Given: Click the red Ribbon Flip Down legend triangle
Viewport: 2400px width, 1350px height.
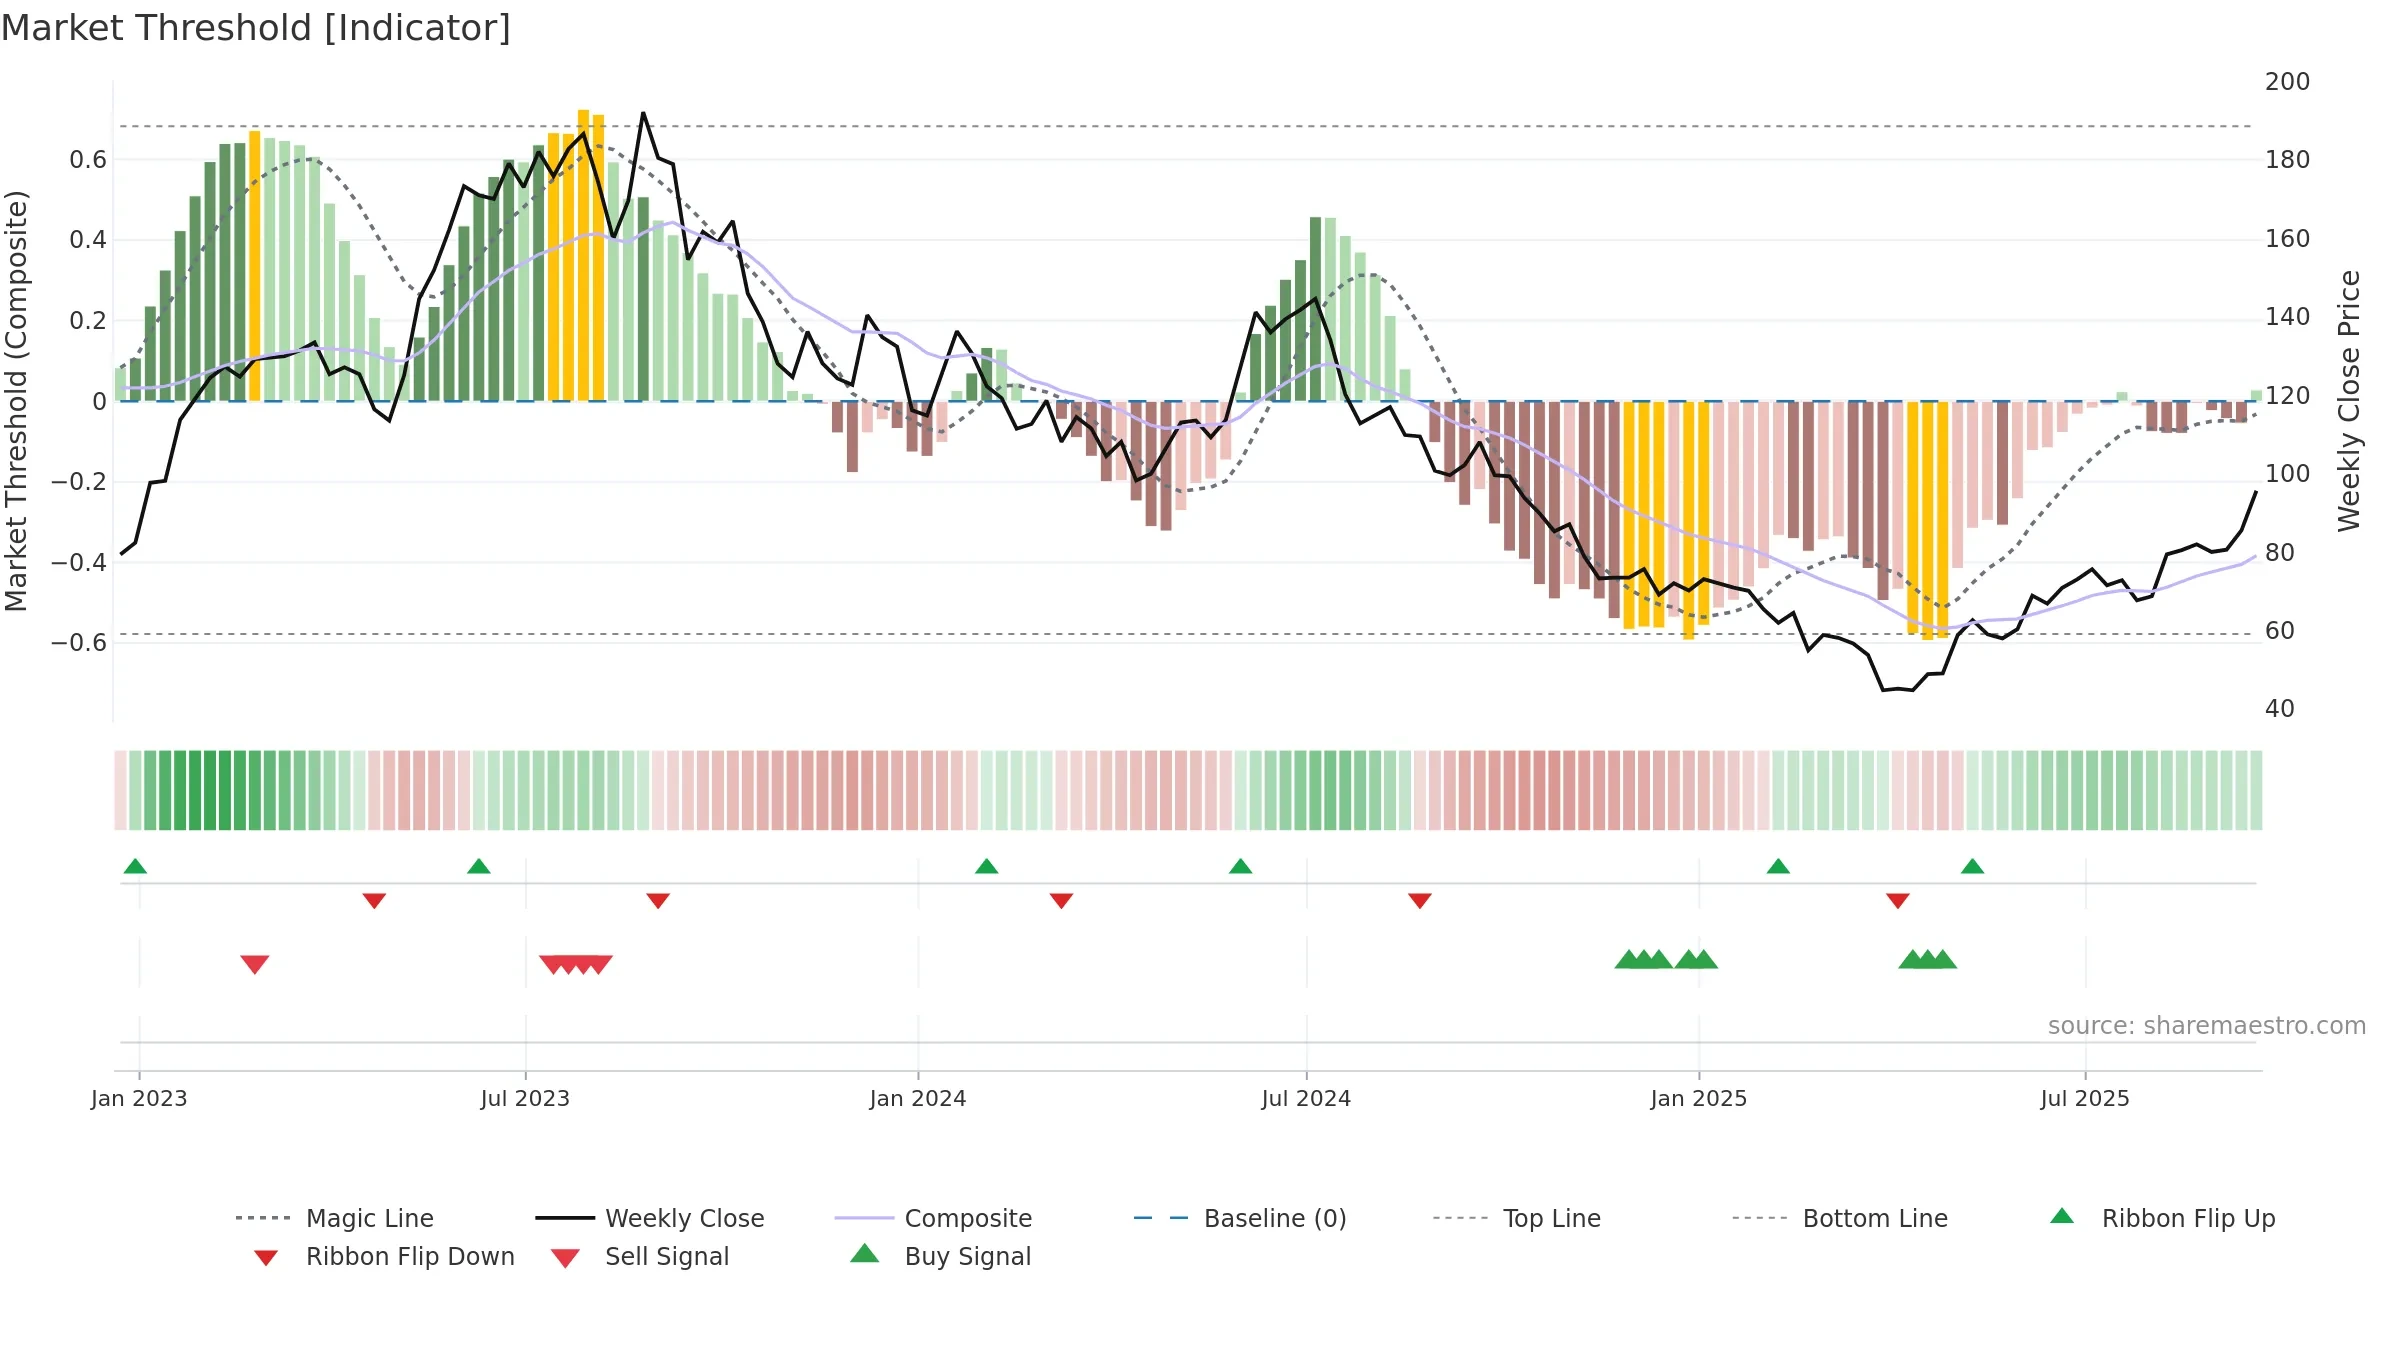Looking at the screenshot, I should pyautogui.click(x=266, y=1258).
